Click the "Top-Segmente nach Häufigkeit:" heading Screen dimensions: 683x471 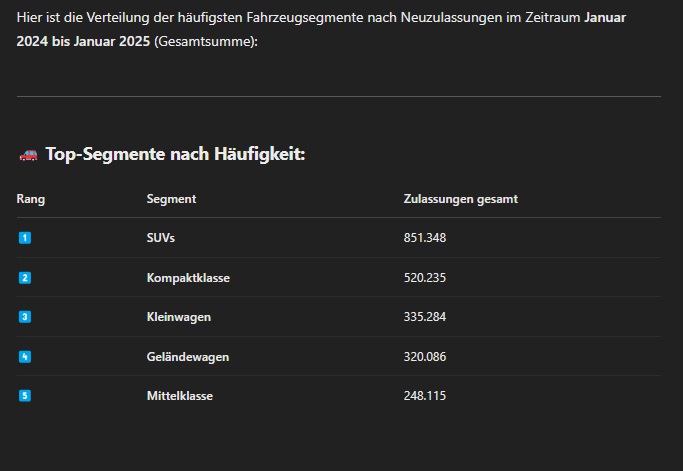(x=175, y=154)
